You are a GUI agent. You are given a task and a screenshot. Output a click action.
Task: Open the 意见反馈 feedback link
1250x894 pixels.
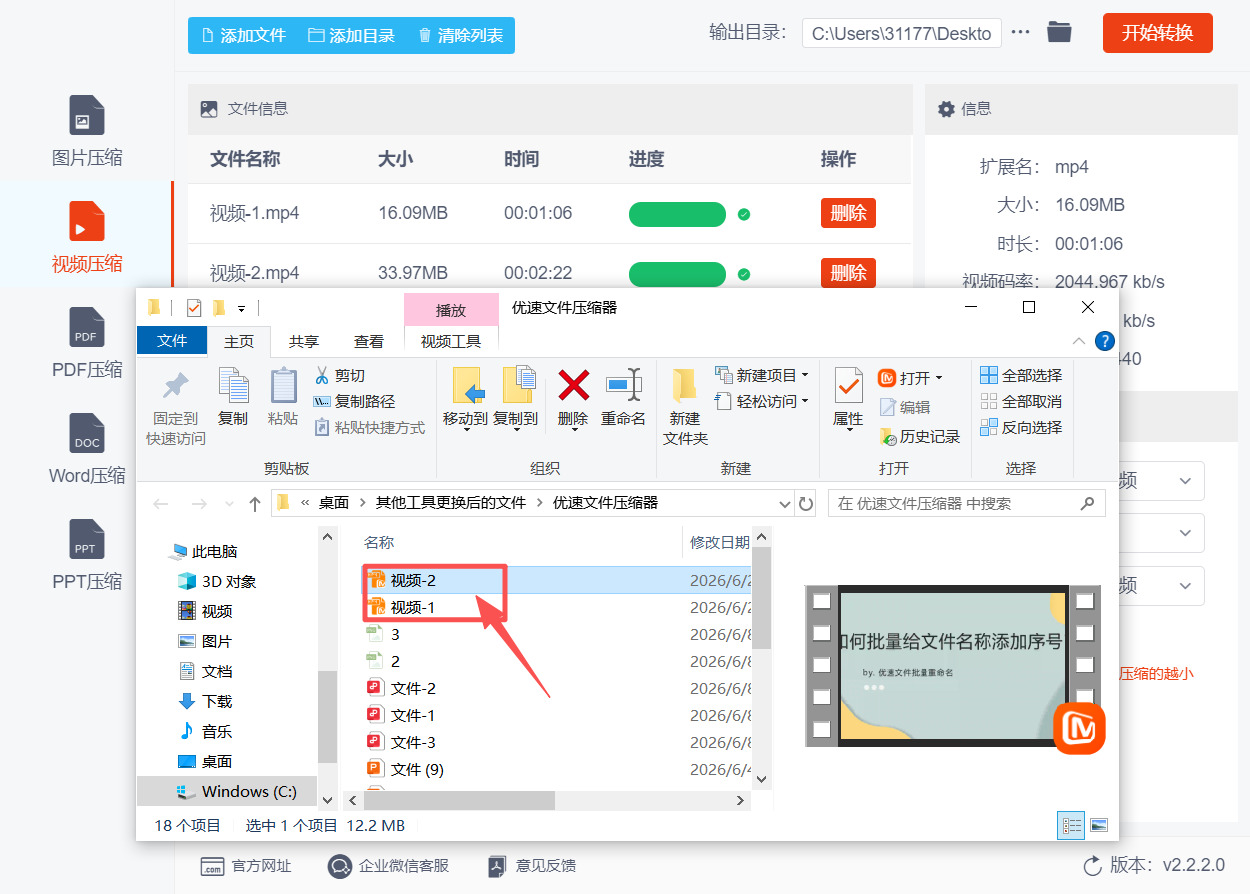pos(531,866)
